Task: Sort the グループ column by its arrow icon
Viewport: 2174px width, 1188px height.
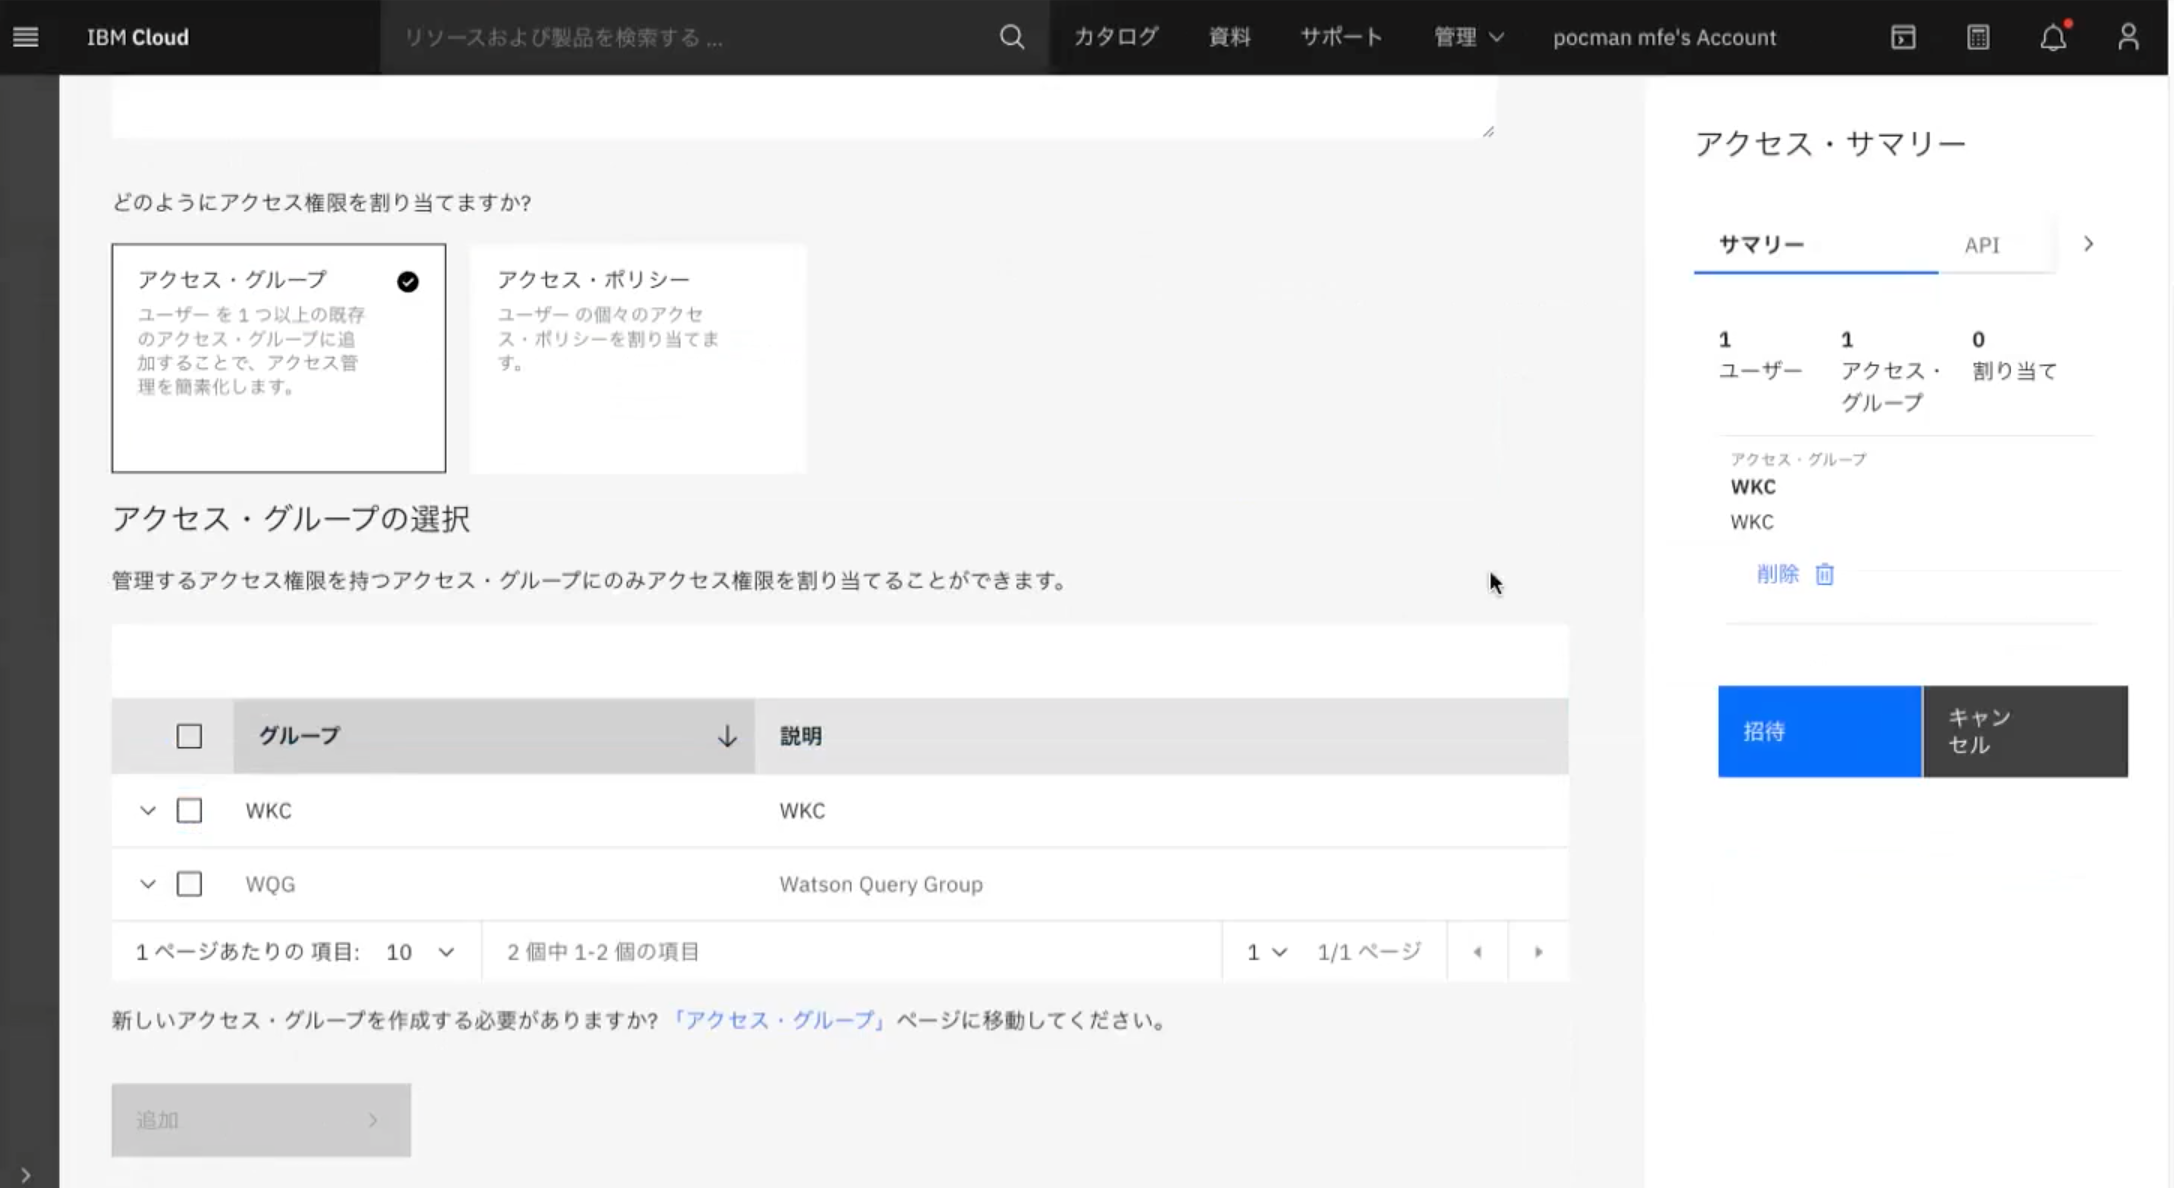Action: coord(727,736)
